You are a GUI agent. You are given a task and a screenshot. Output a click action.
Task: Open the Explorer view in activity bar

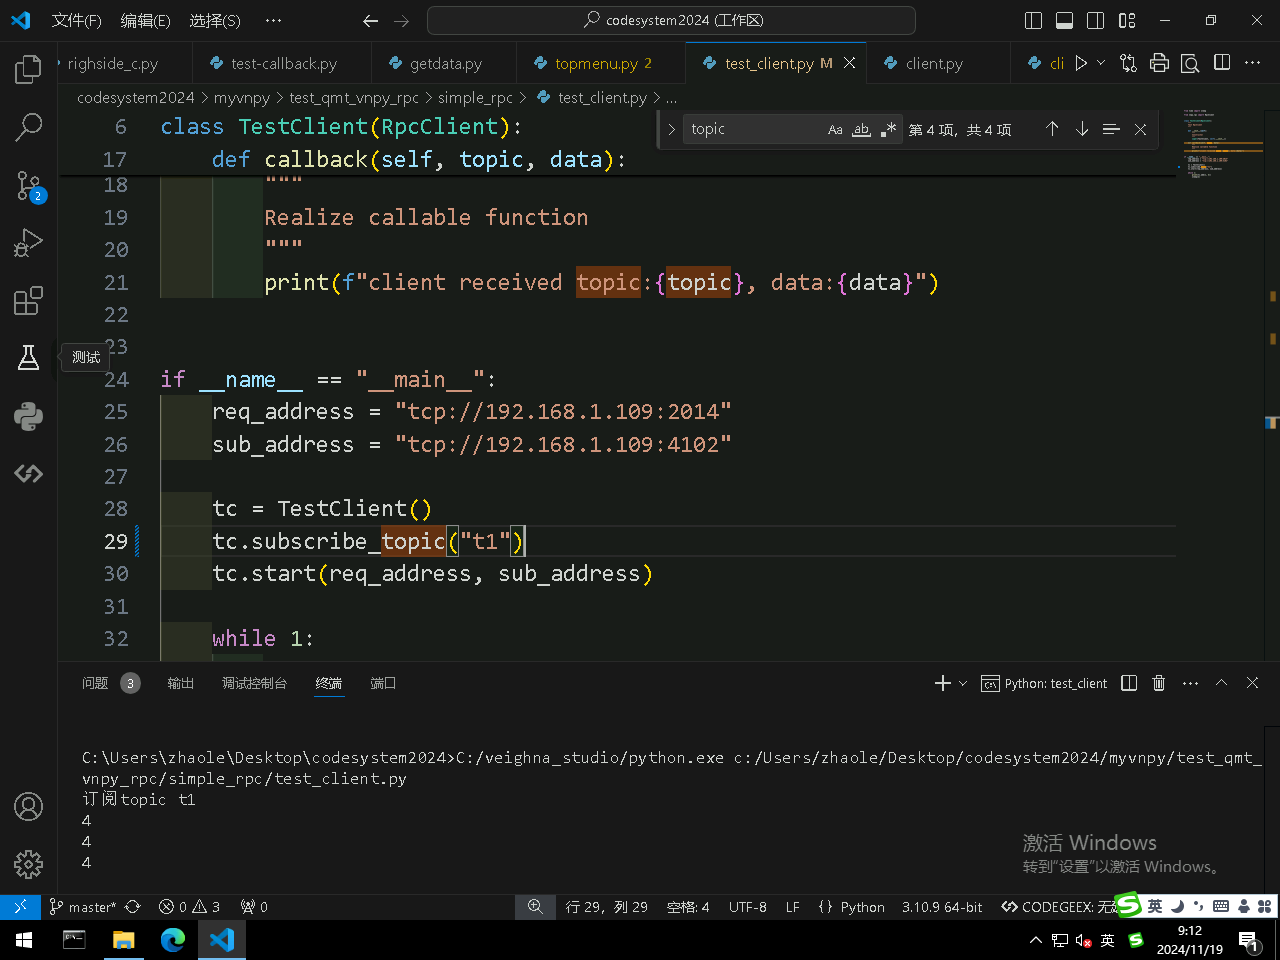pos(28,69)
